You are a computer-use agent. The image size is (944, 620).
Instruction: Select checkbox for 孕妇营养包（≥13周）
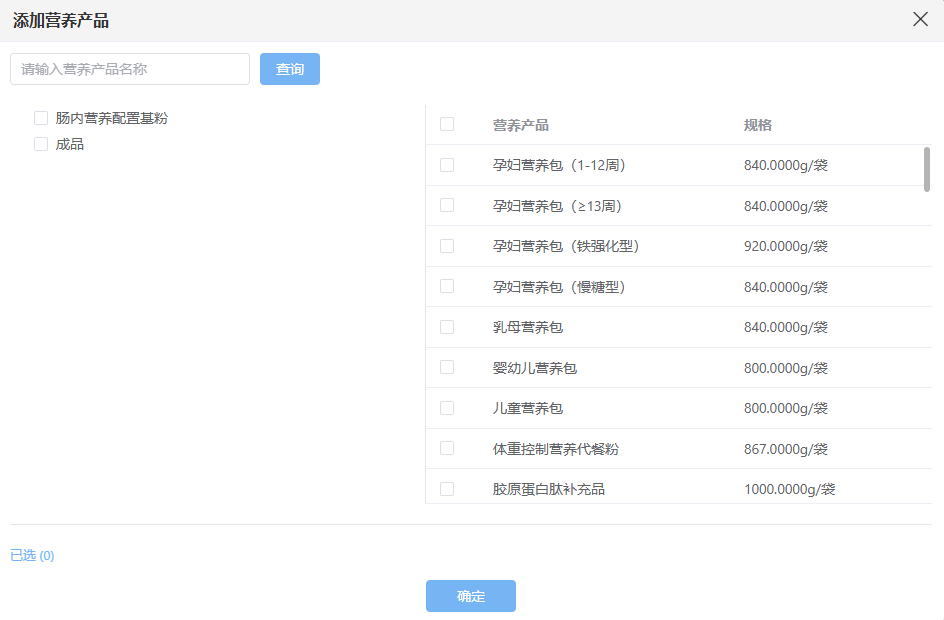[x=447, y=205]
